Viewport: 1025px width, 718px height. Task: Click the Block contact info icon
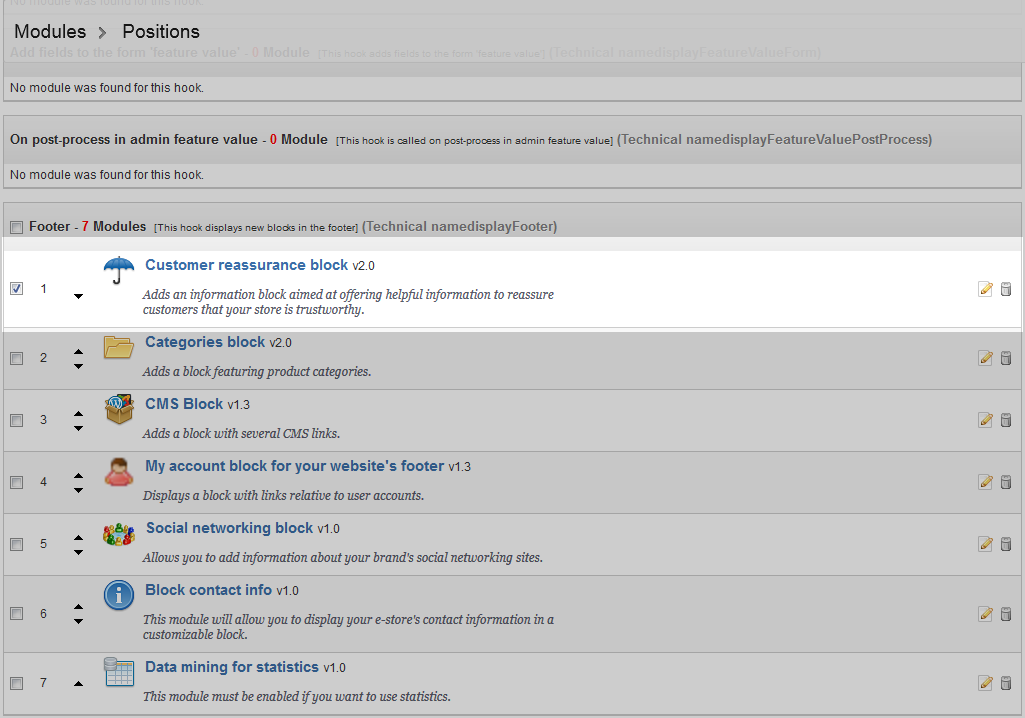click(119, 595)
